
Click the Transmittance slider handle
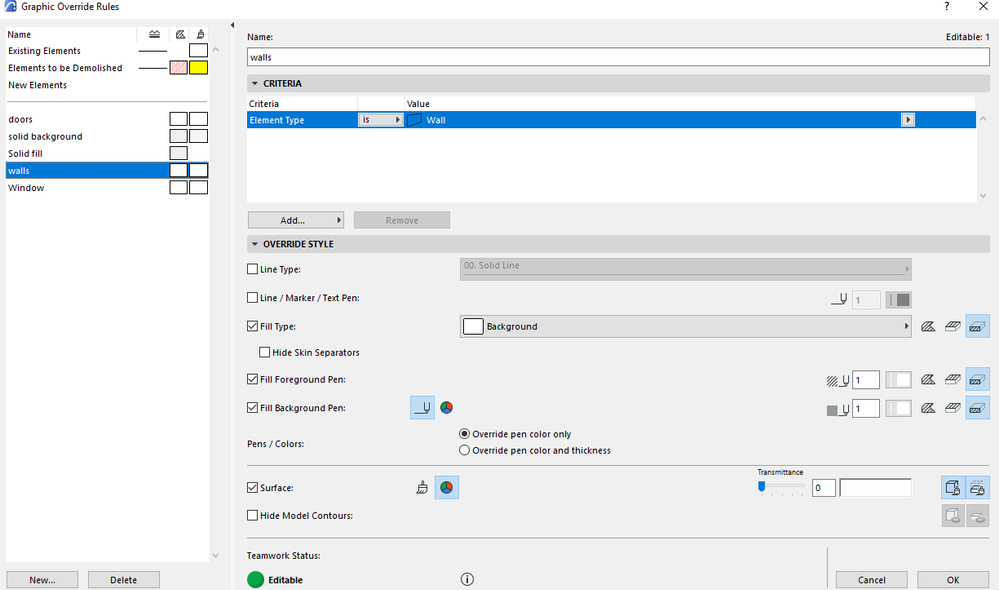coord(761,487)
